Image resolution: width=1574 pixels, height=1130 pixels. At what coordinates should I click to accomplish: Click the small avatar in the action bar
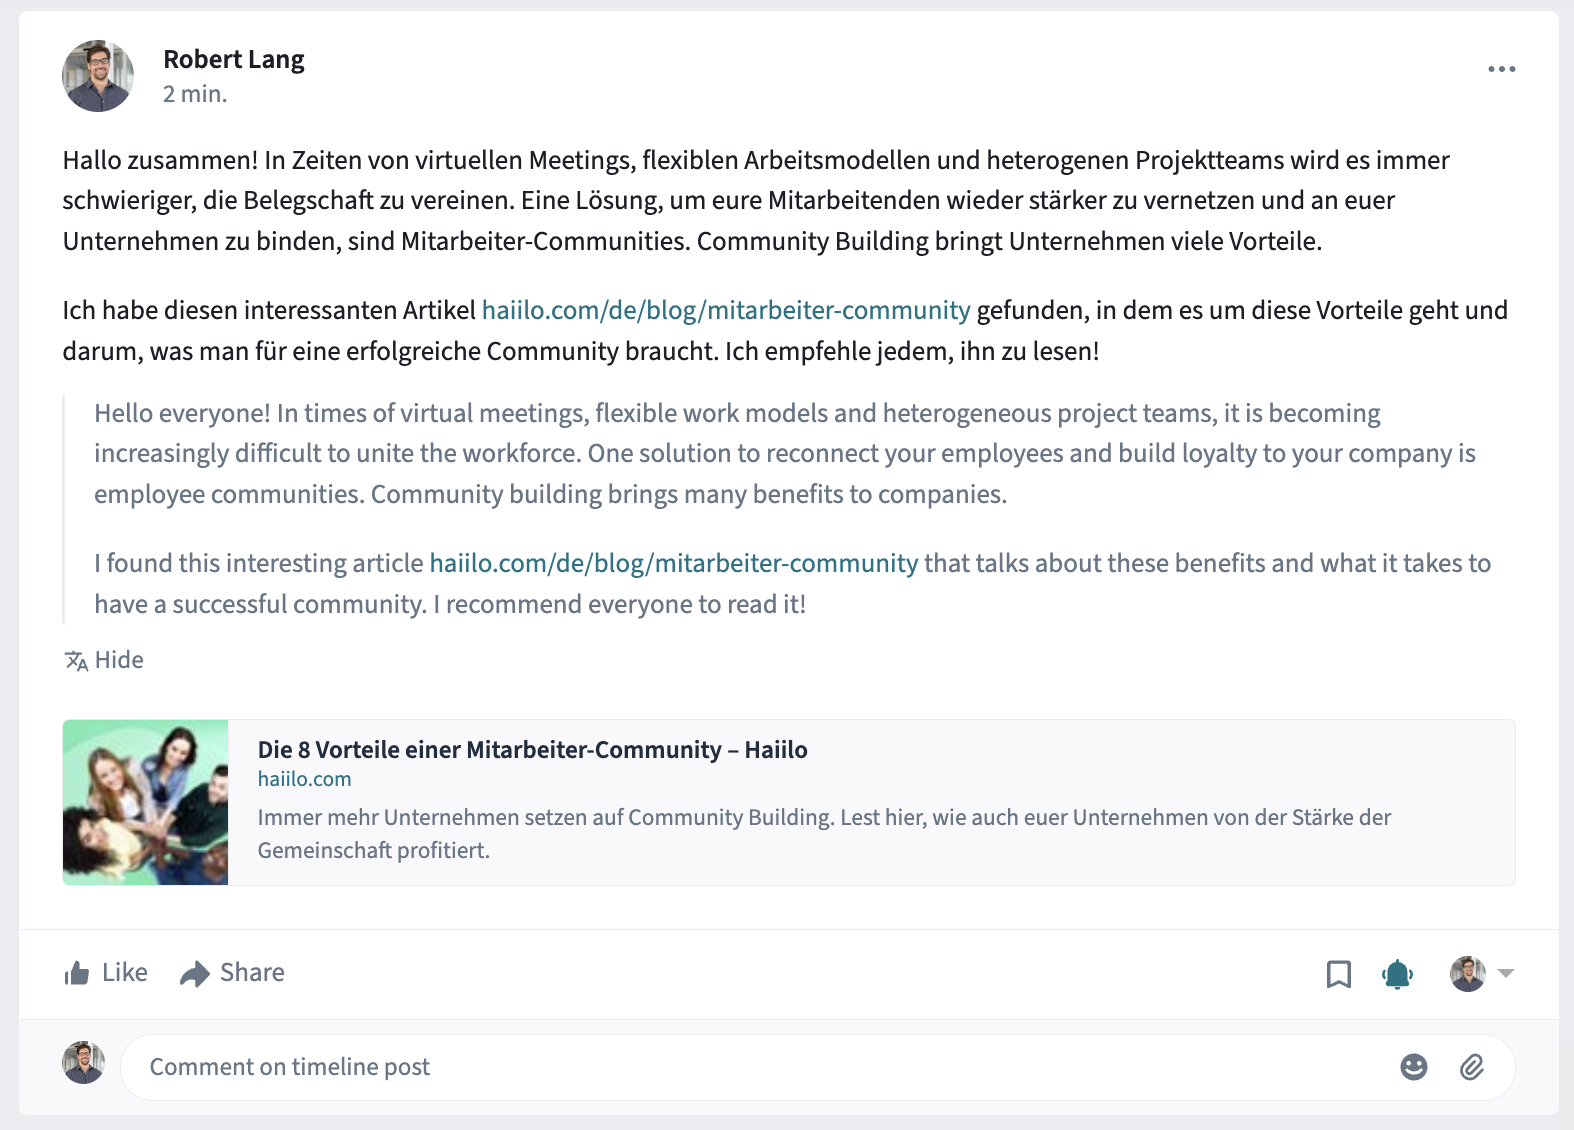click(x=1468, y=974)
